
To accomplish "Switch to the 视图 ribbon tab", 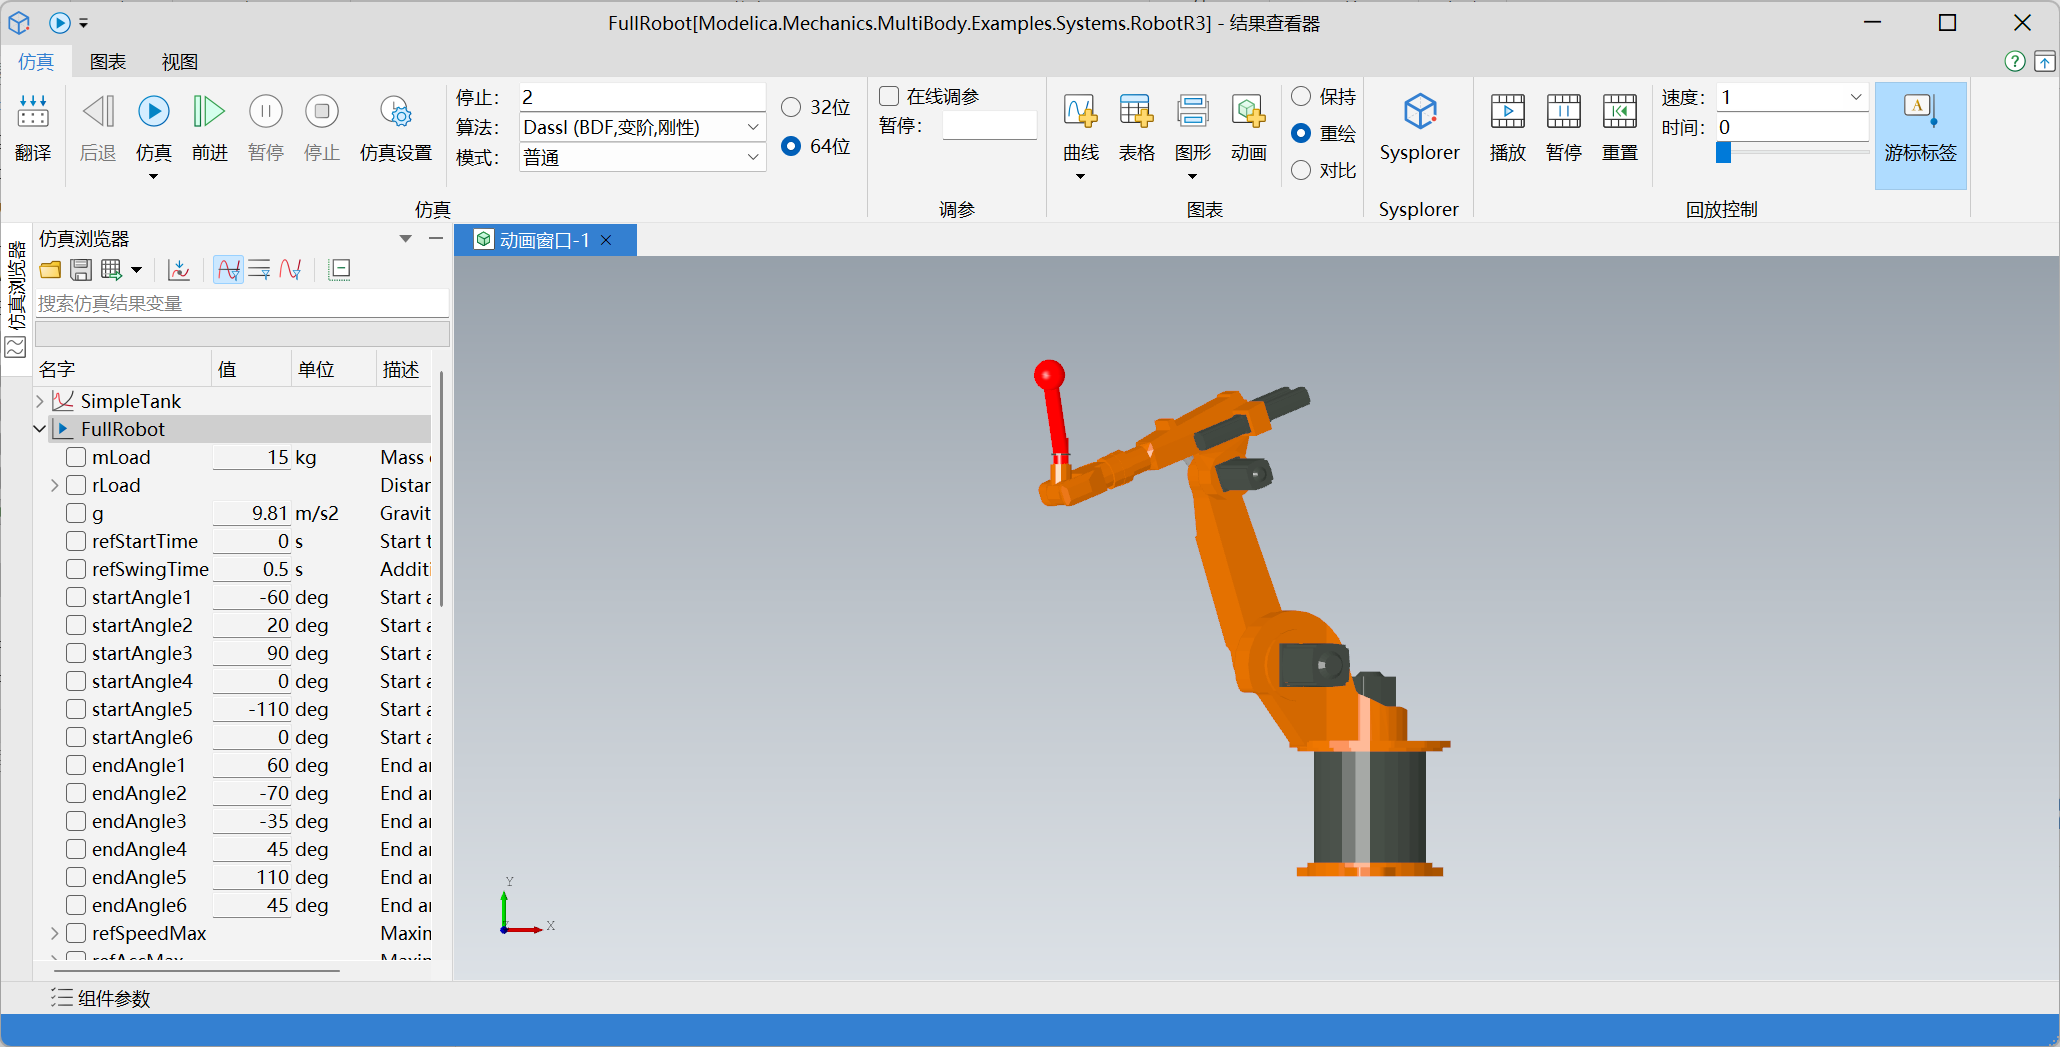I will click(x=180, y=62).
